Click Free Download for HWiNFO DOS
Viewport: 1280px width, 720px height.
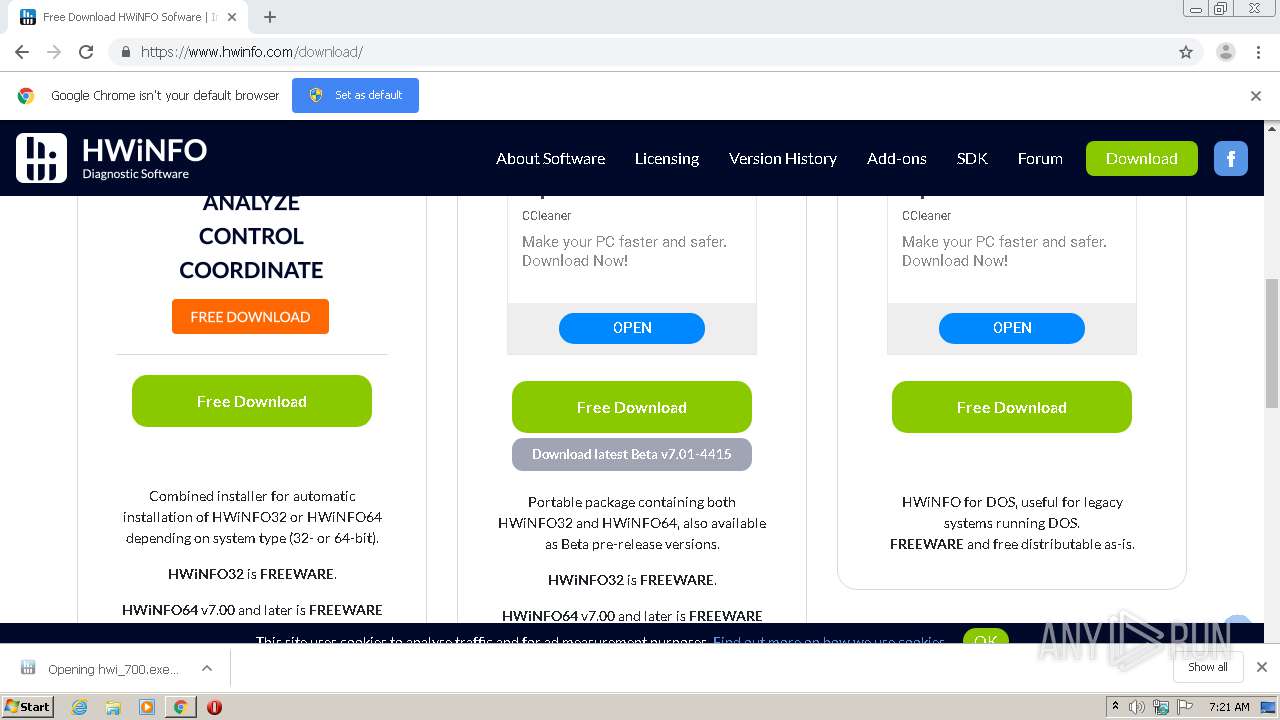click(1012, 407)
